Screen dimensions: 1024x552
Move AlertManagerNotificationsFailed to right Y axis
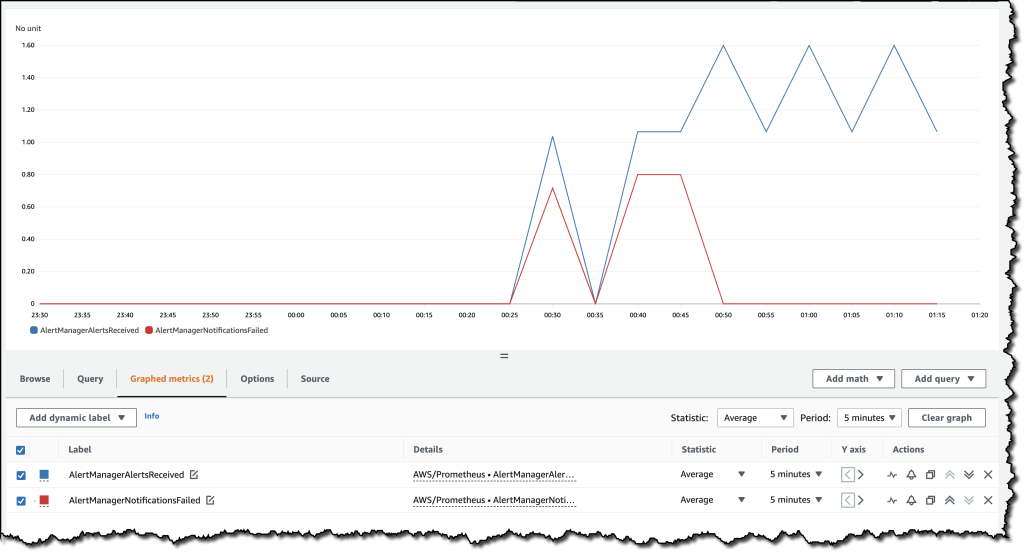point(861,500)
